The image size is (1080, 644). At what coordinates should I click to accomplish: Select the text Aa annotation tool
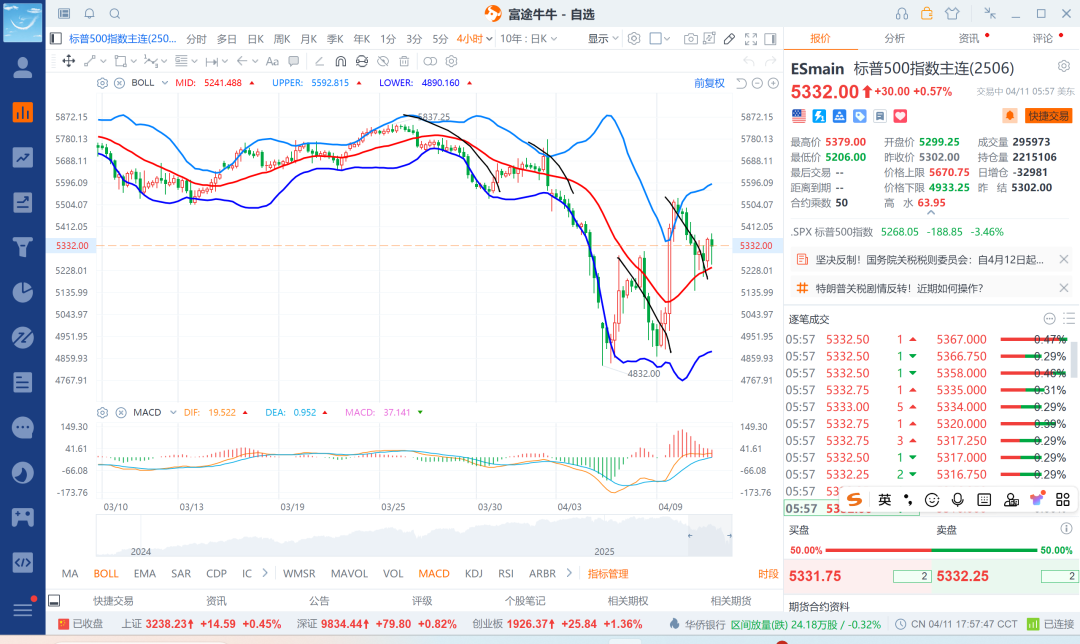coord(272,61)
